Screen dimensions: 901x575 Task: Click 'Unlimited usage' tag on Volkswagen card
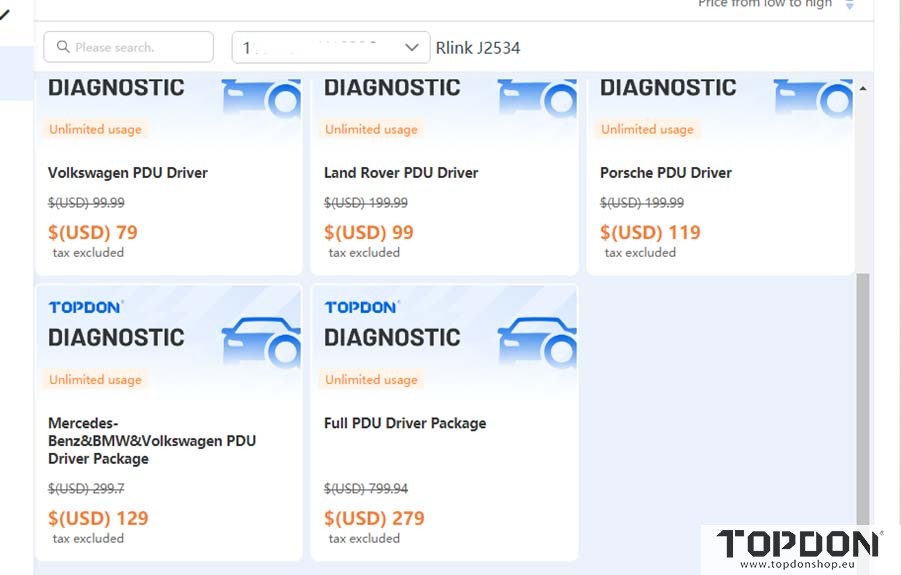coord(95,129)
